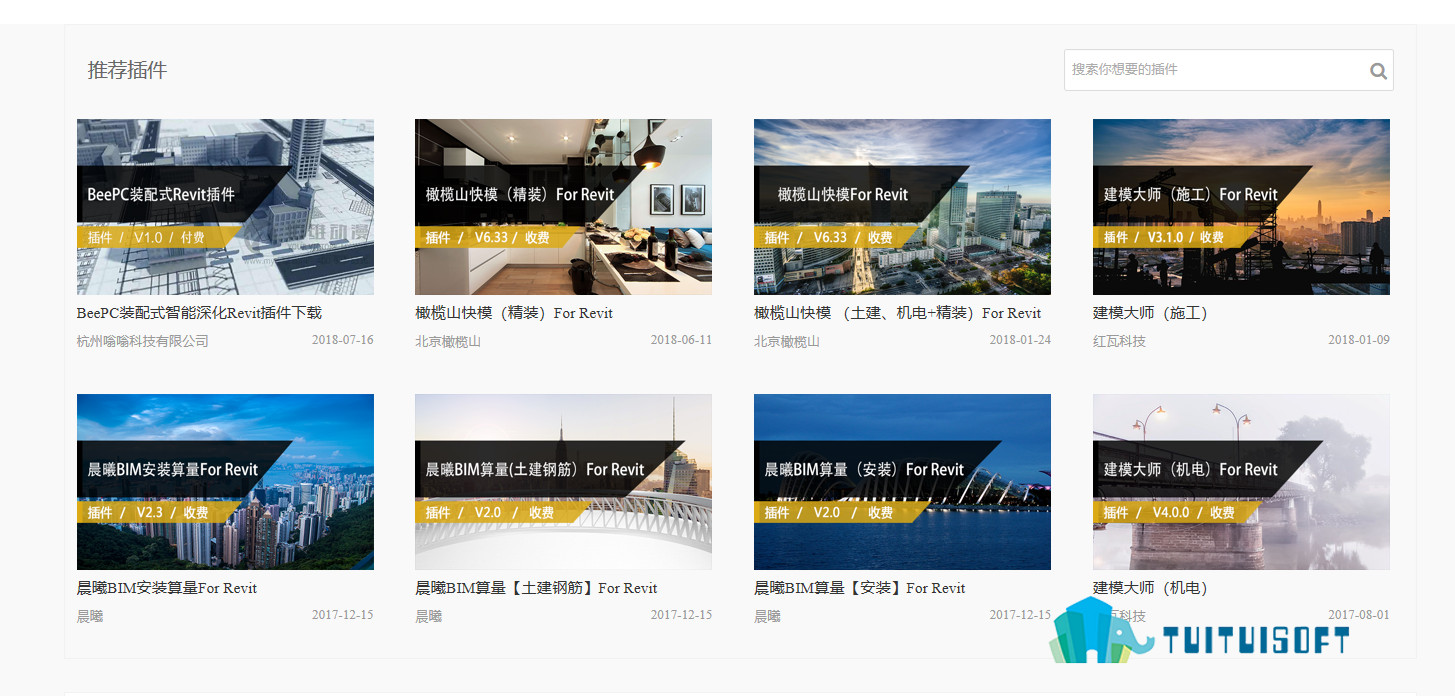The height and width of the screenshot is (696, 1455).
Task: Open link 橄榄山快模（土建、机电+精装）For Revit
Action: pos(897,313)
